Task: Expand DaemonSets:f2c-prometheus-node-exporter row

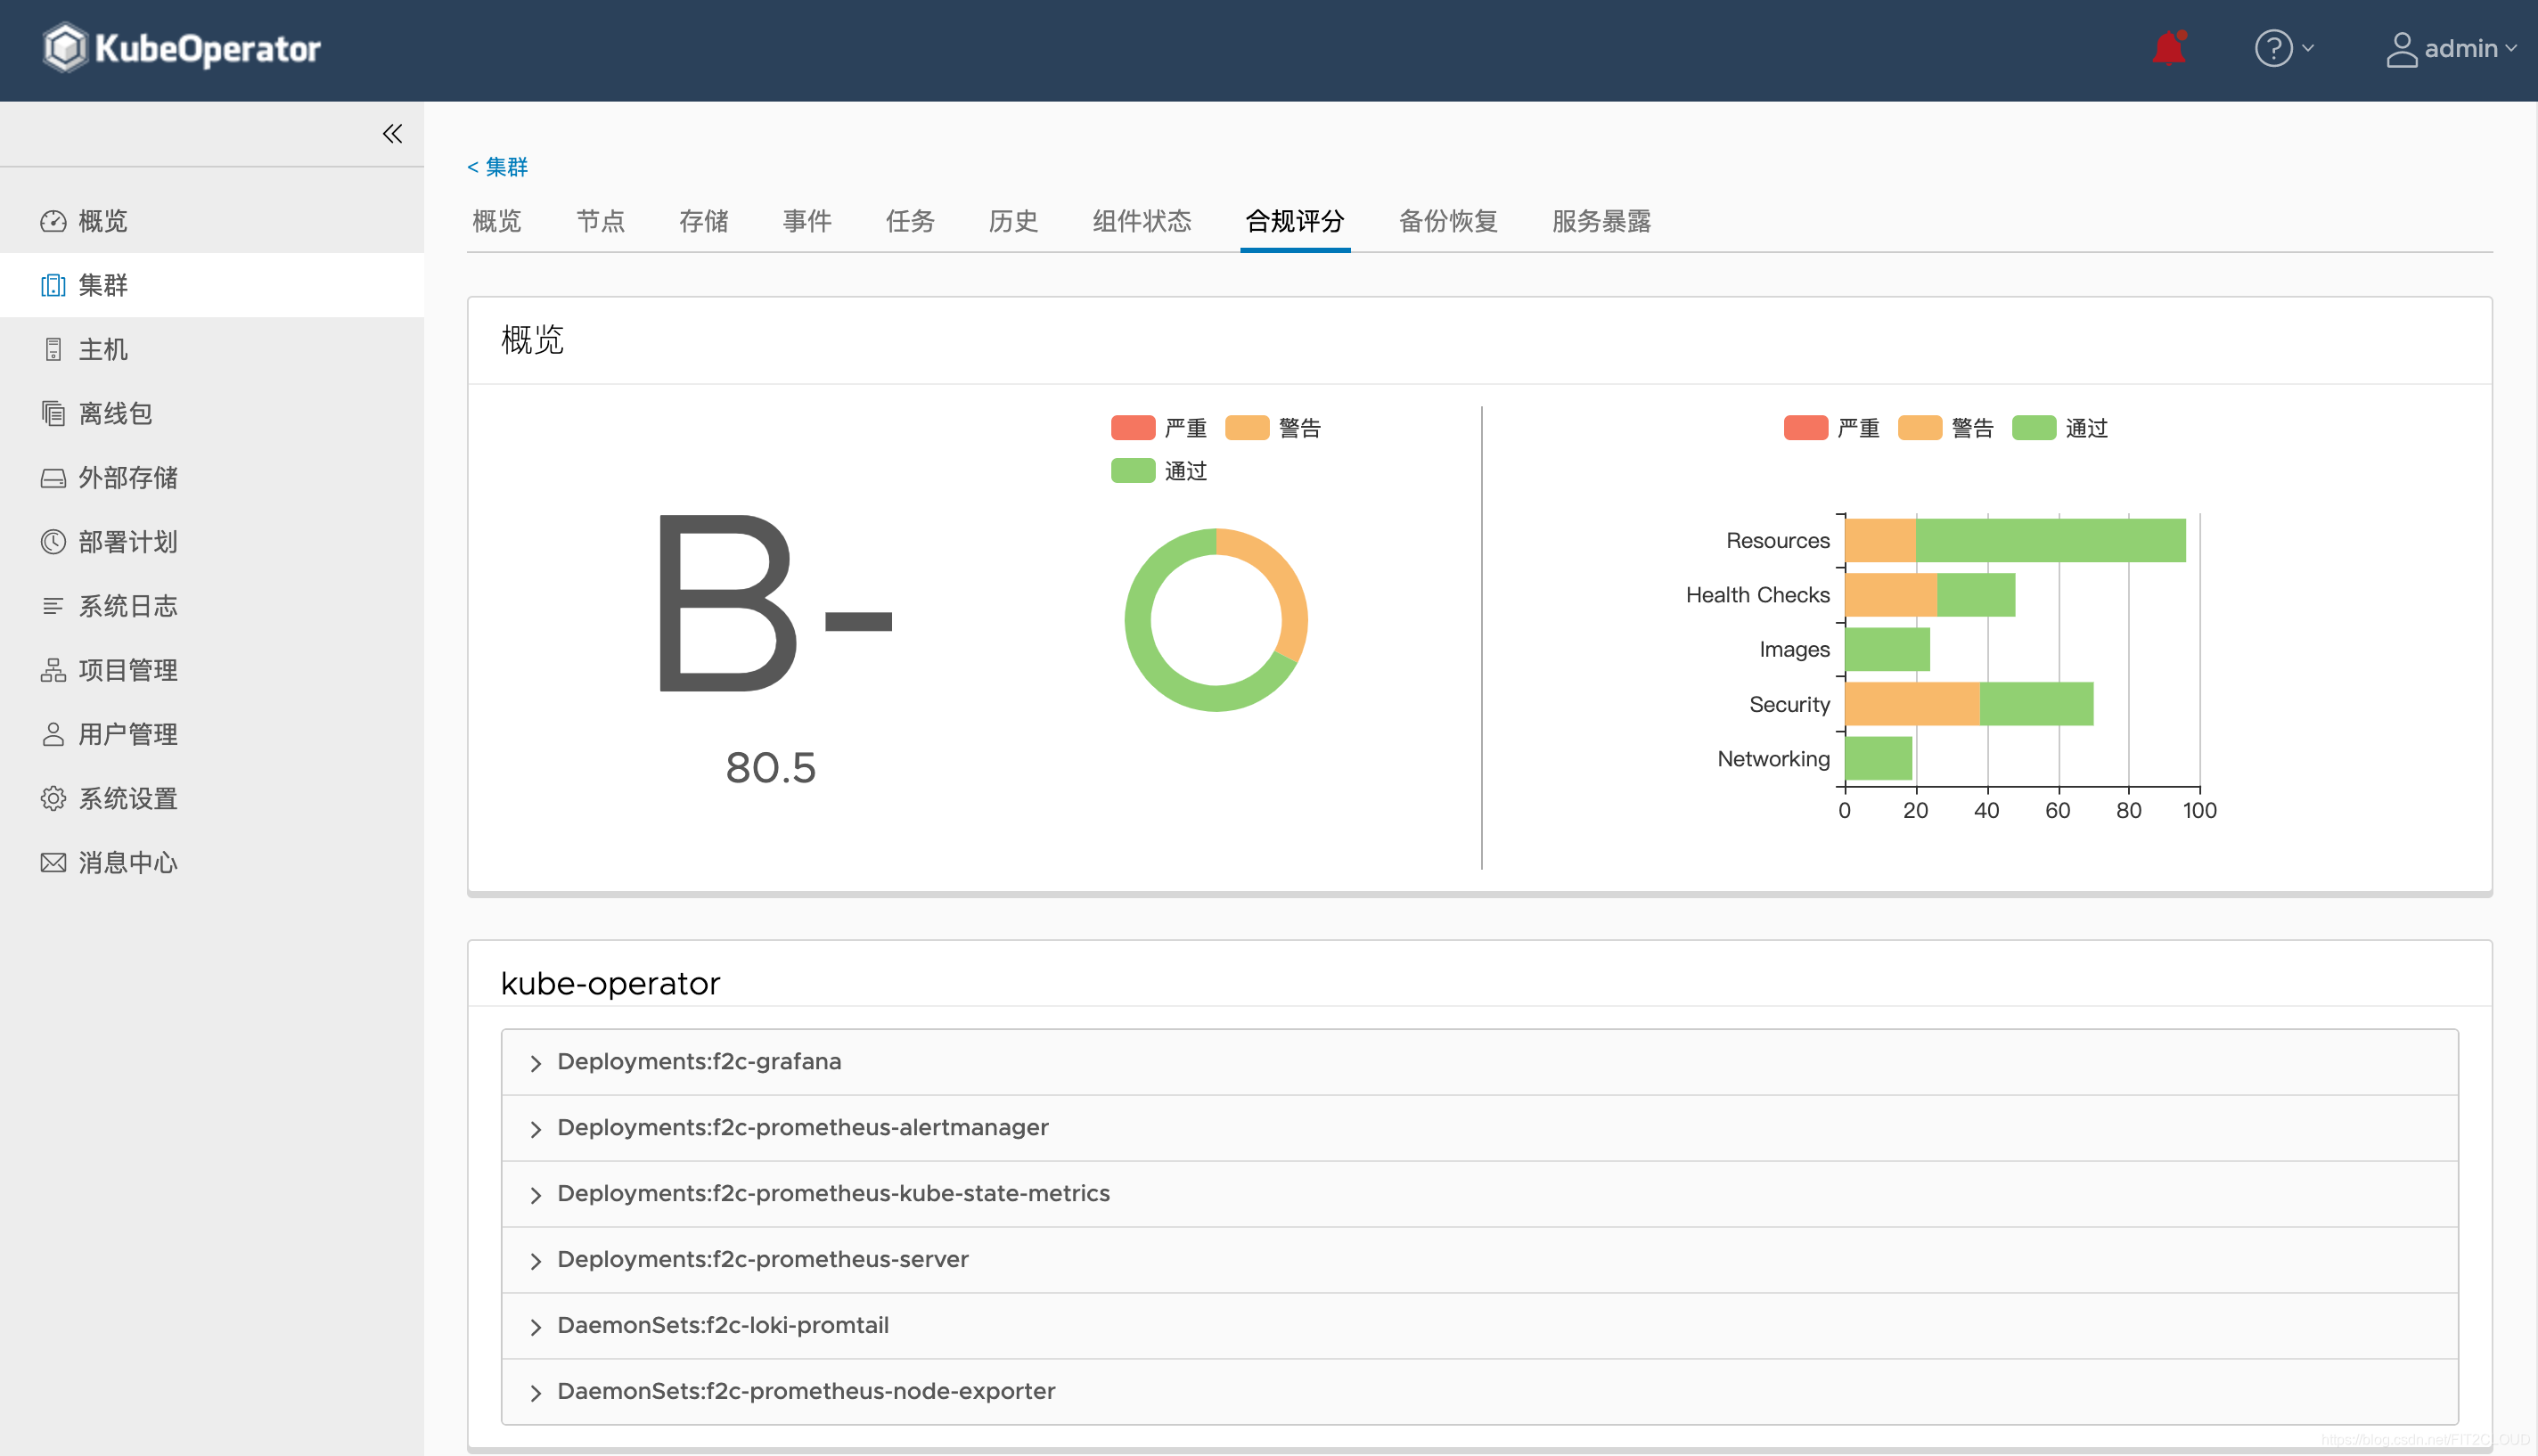Action: (1479, 1392)
